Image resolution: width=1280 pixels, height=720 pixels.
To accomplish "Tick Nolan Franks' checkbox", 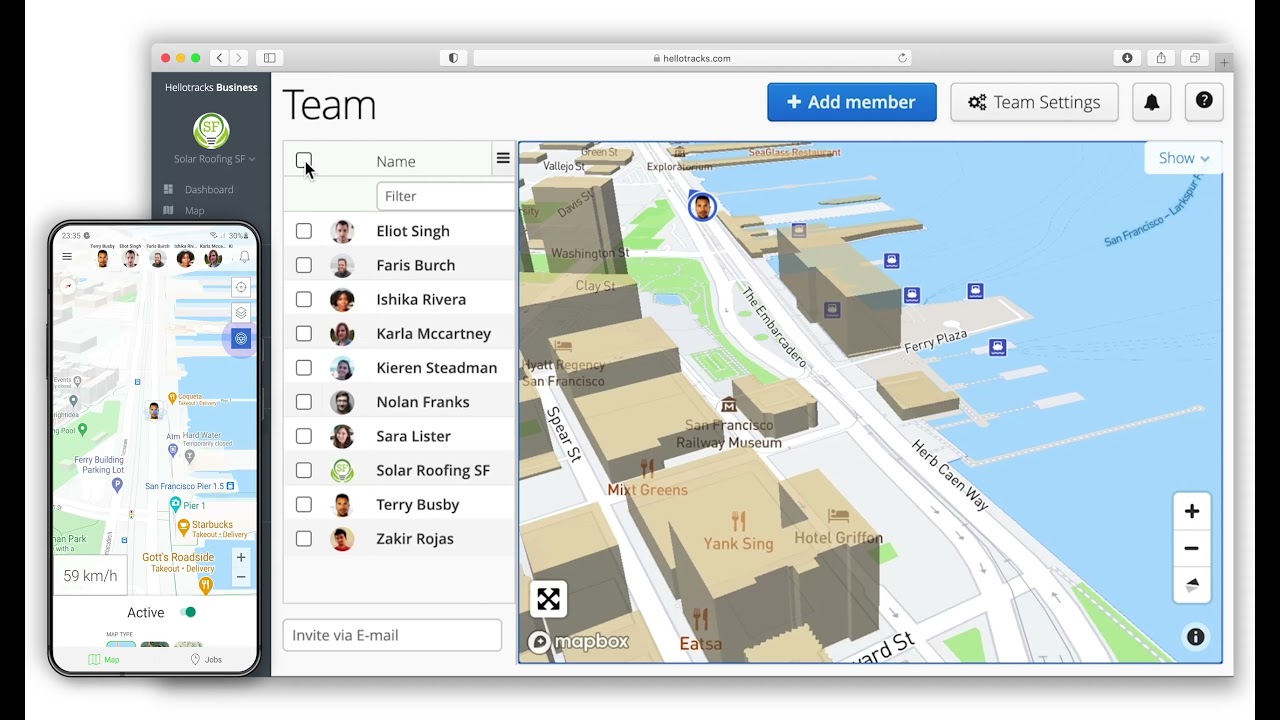I will [x=304, y=402].
